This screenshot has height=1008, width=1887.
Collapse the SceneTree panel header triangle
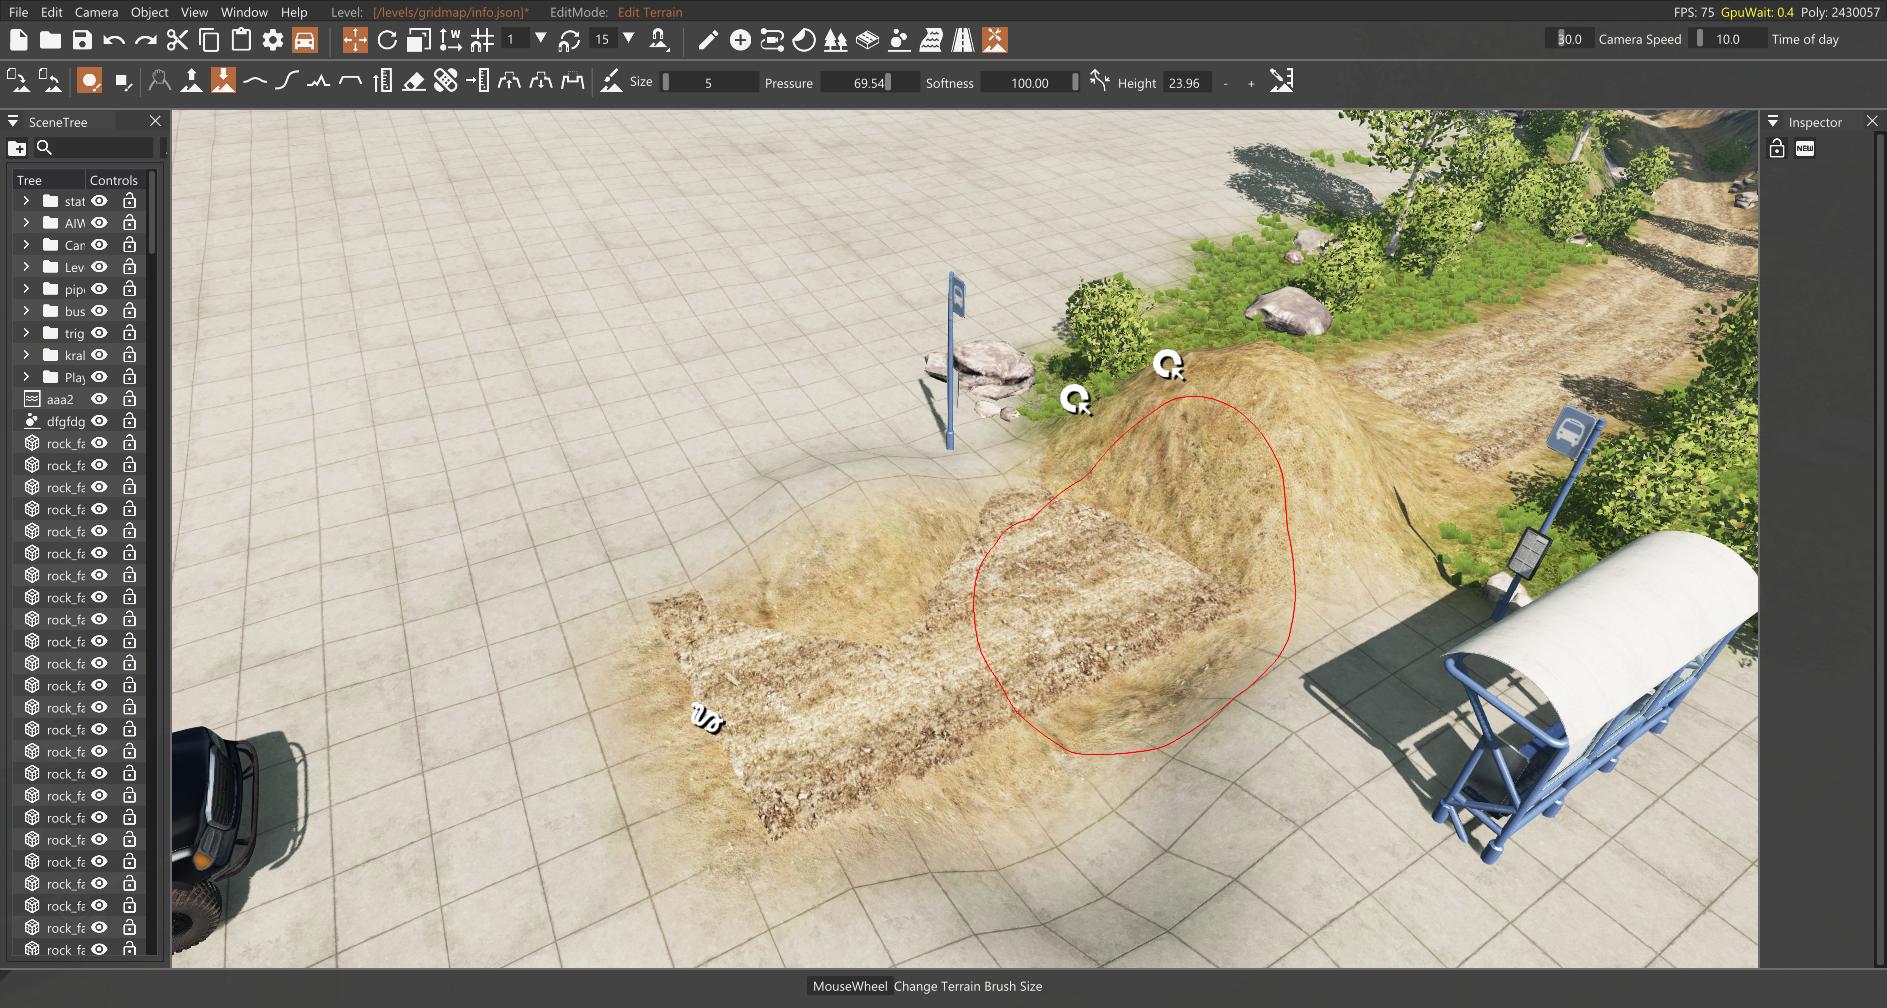click(x=13, y=121)
